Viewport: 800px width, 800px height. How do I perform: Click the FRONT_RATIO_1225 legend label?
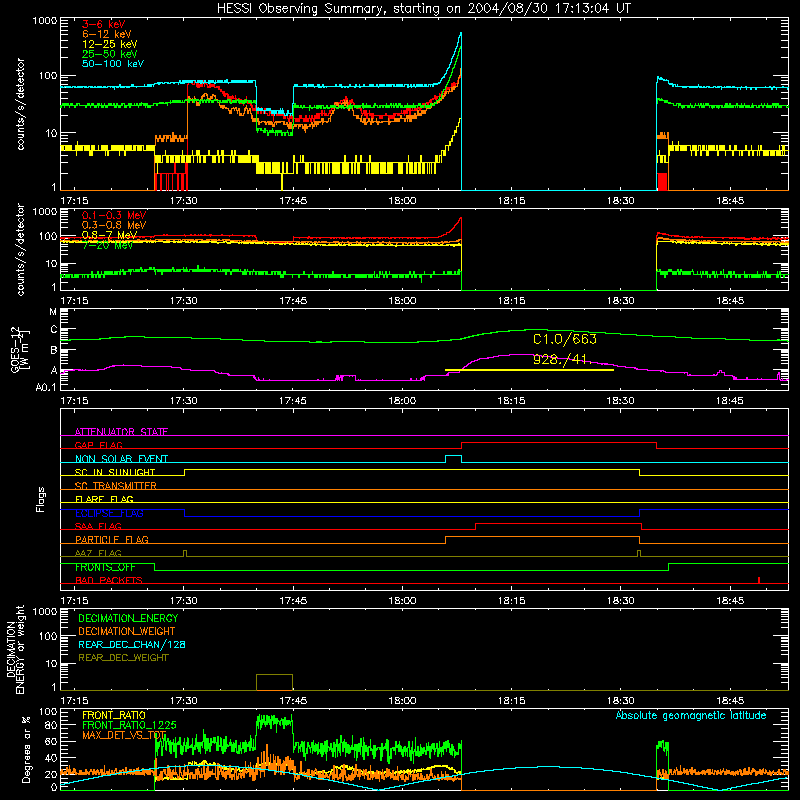coord(129,725)
